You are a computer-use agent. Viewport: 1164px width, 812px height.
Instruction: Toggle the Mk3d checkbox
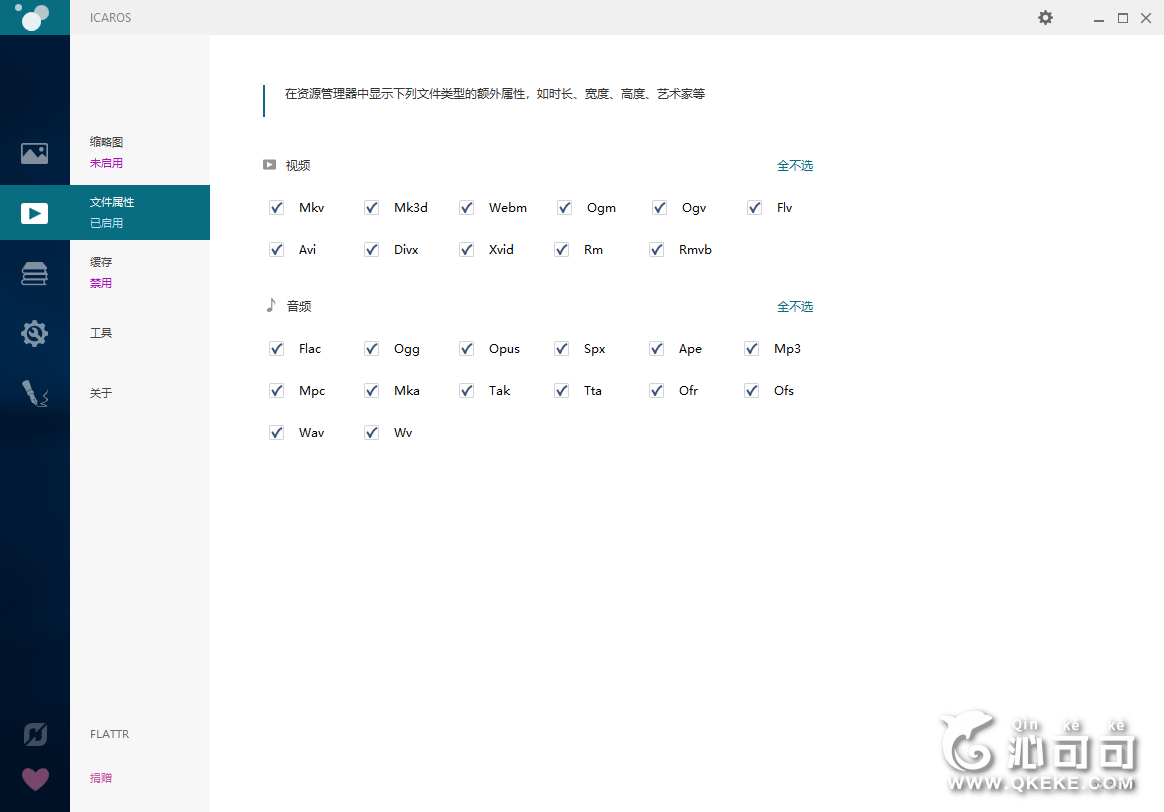tap(372, 208)
